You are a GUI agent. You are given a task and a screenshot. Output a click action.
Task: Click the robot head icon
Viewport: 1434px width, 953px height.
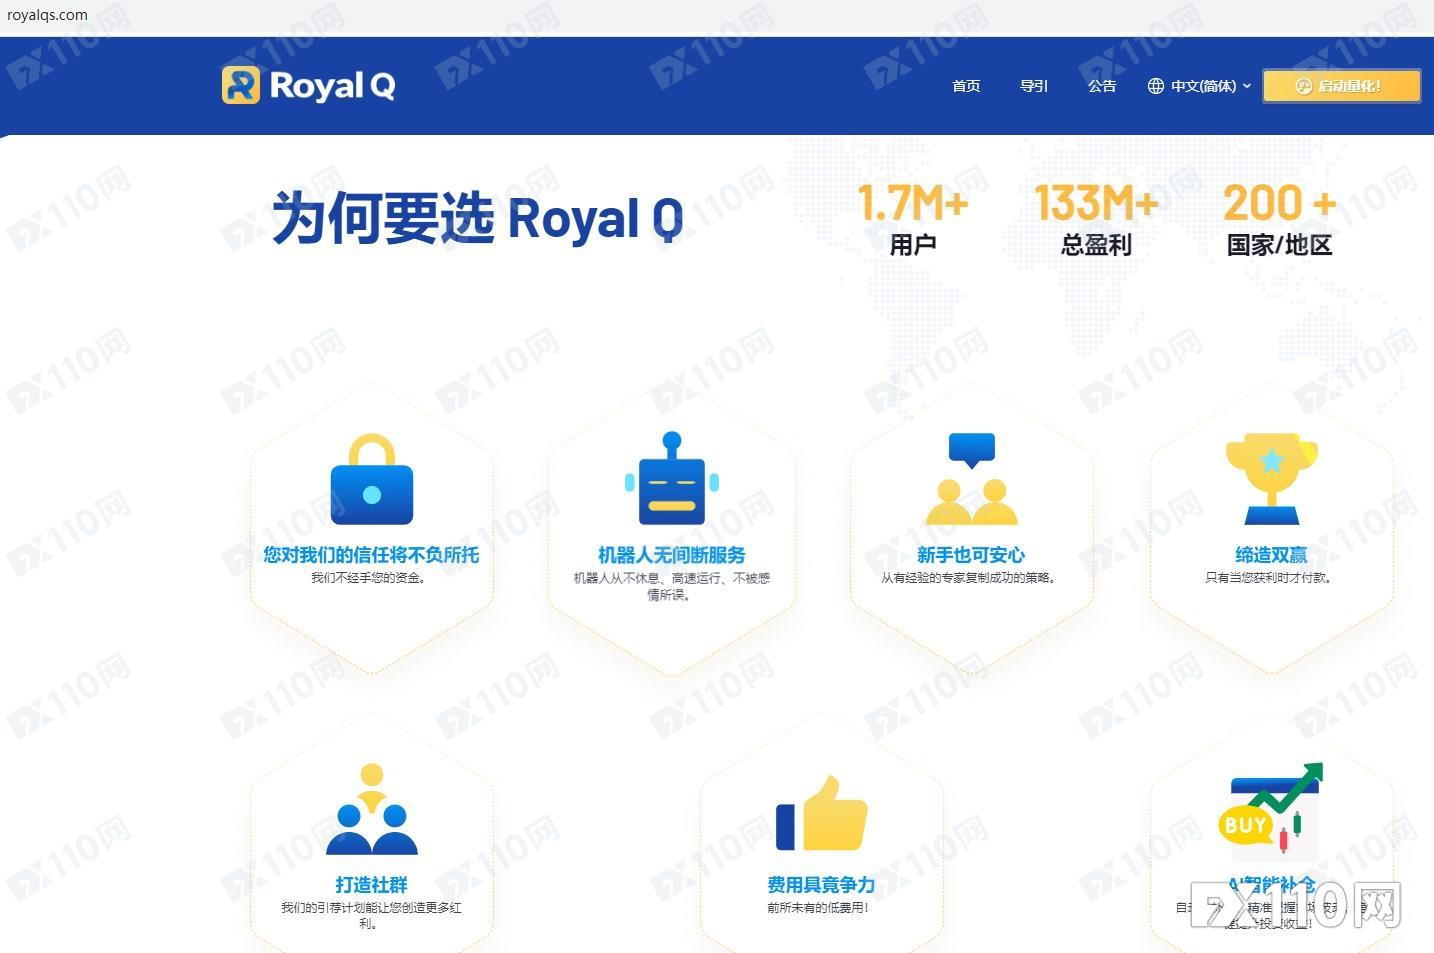pos(672,479)
